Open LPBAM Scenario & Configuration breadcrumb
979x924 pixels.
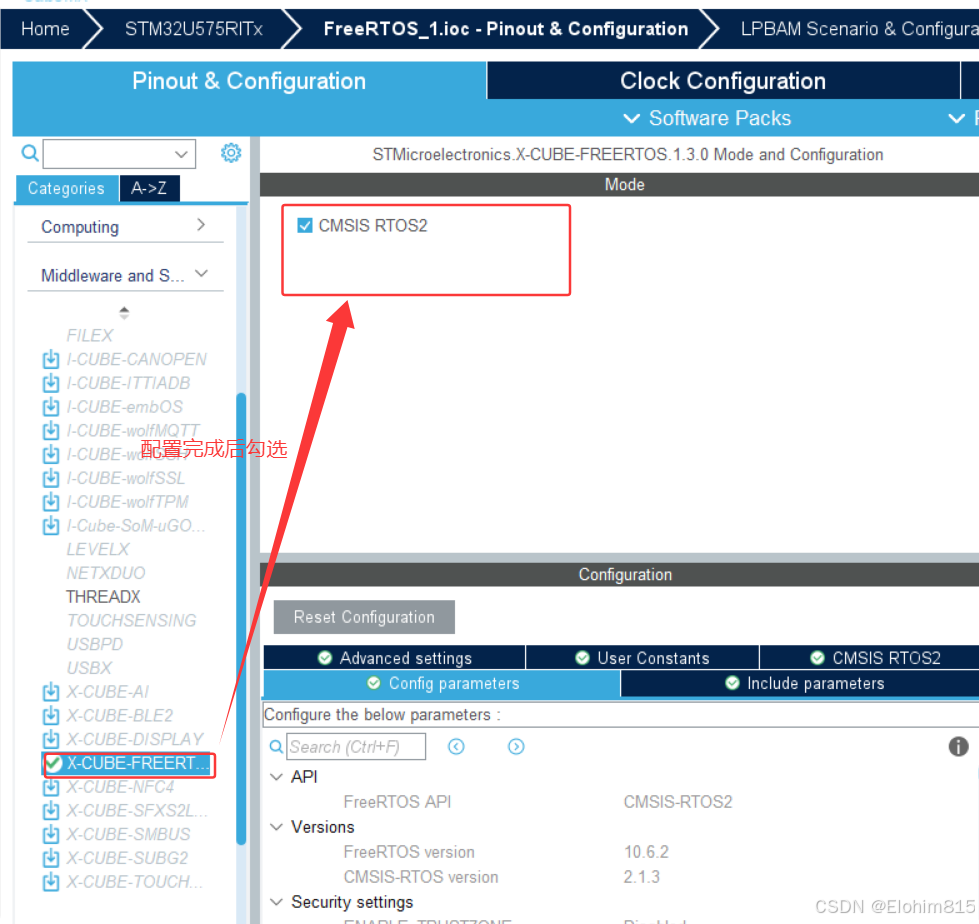click(x=859, y=29)
